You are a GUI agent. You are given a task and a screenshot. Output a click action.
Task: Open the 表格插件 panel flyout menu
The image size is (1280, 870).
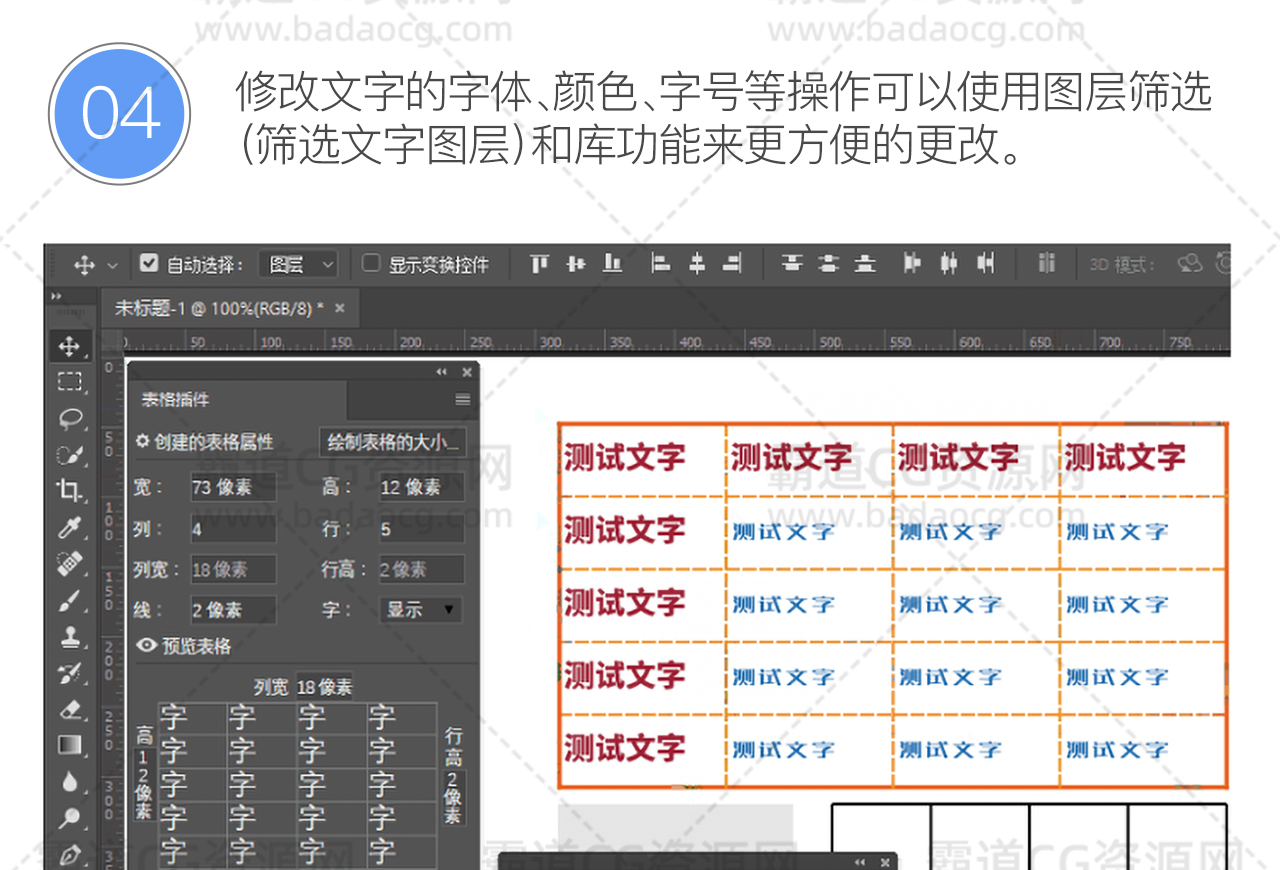(x=463, y=400)
